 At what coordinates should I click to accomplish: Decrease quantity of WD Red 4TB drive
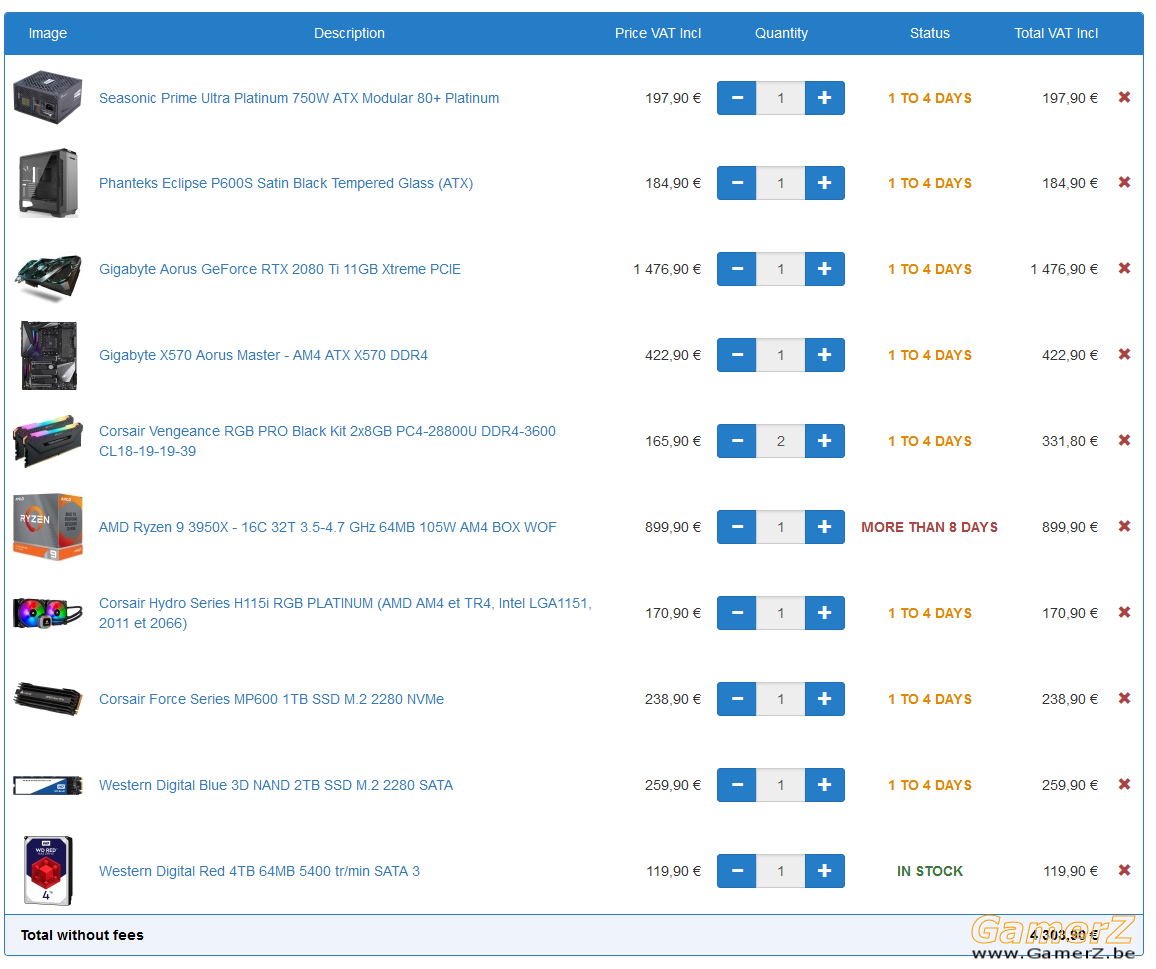737,871
